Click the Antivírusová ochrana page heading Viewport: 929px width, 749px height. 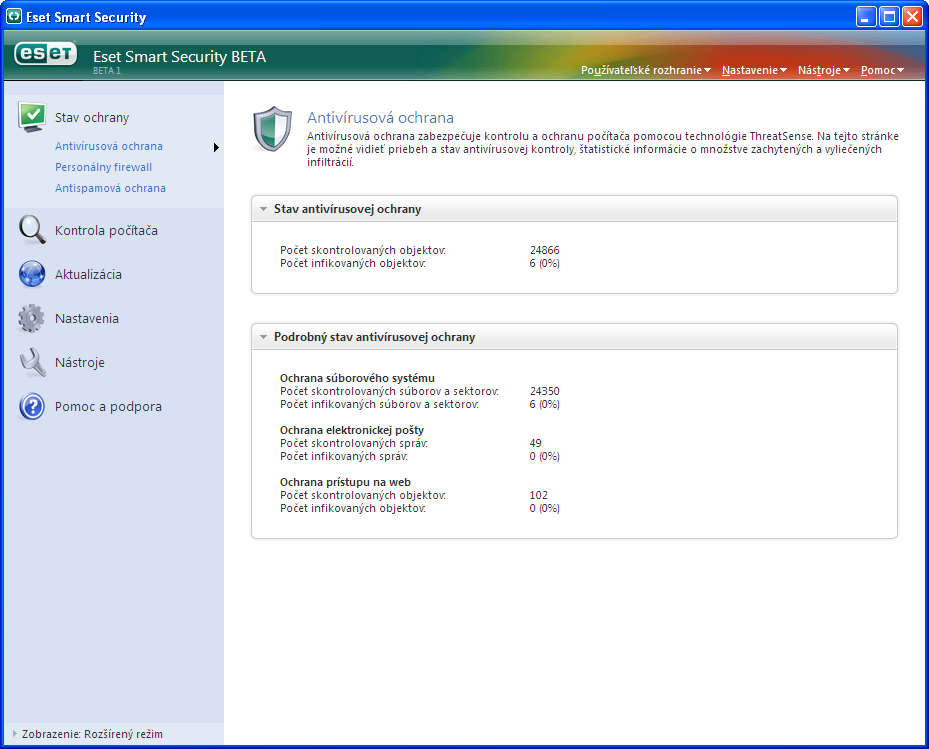(380, 117)
